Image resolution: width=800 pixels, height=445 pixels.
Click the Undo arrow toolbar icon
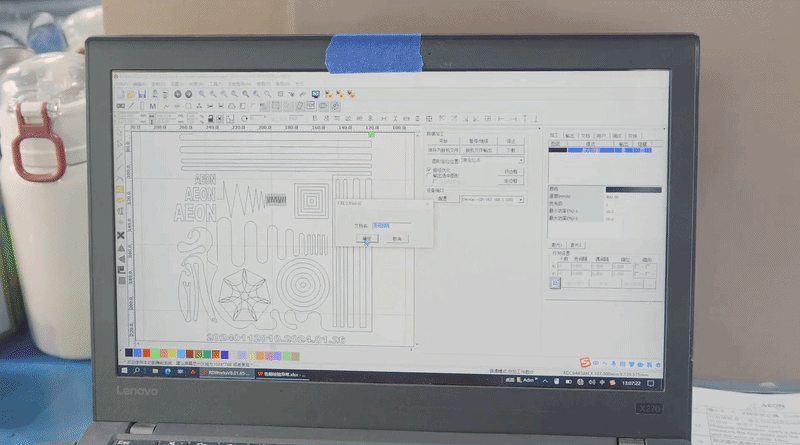[178, 94]
